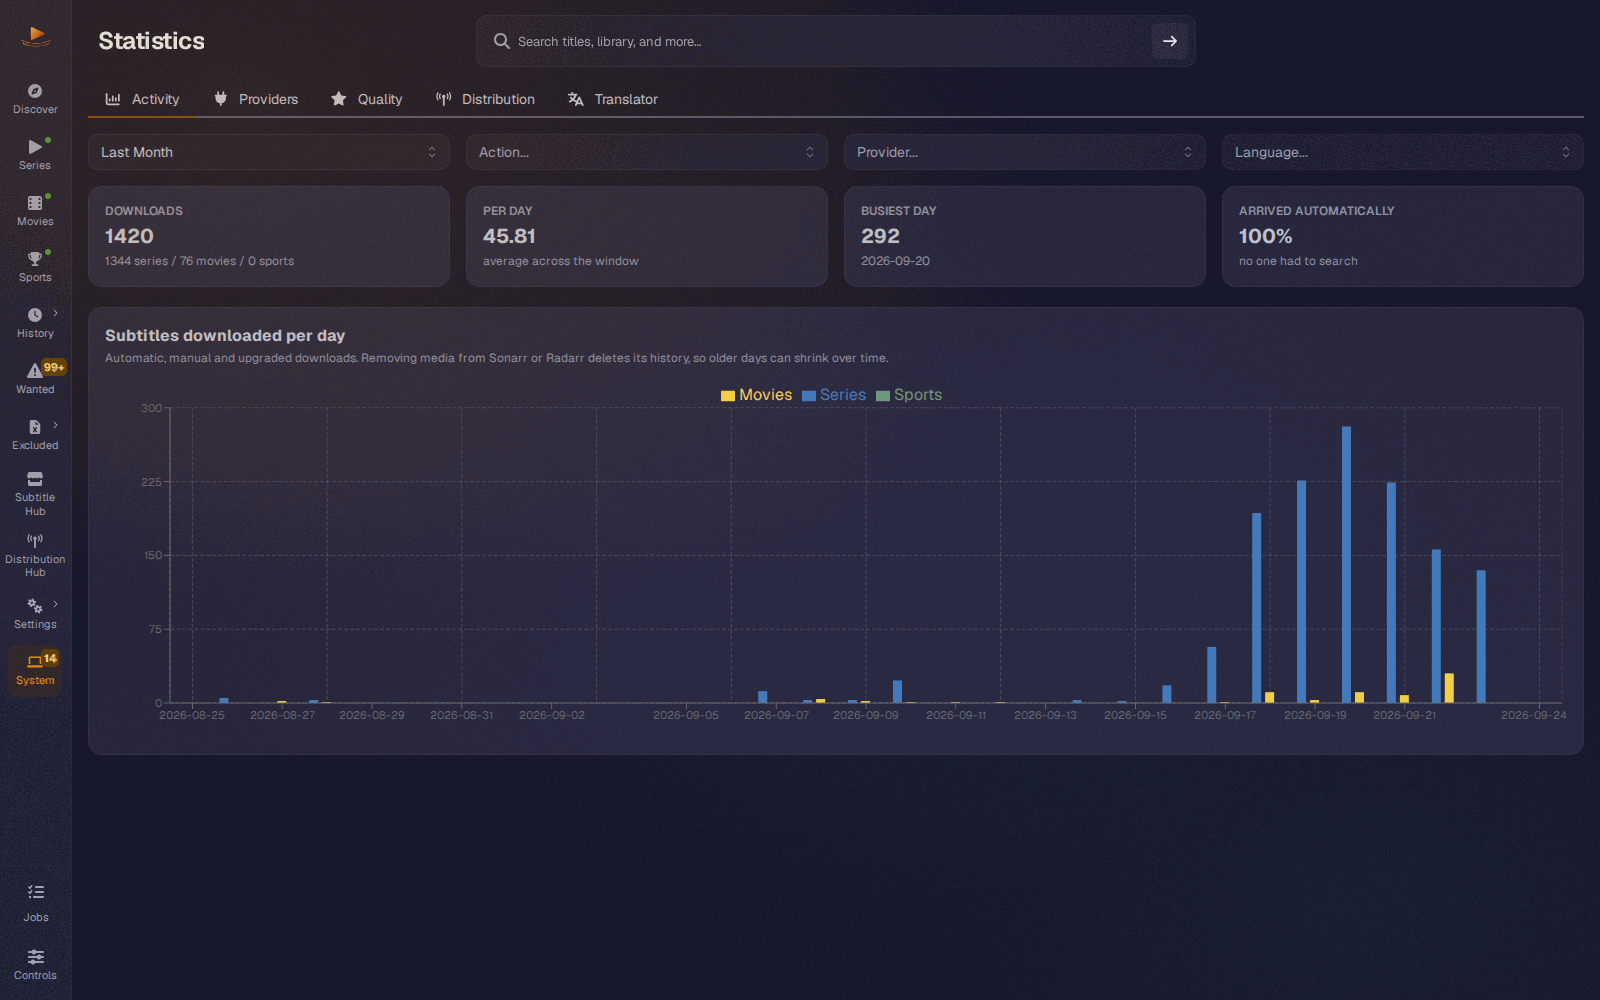Viewport: 1600px width, 1000px height.
Task: Open Jobs list in sidebar
Action: pos(35,903)
